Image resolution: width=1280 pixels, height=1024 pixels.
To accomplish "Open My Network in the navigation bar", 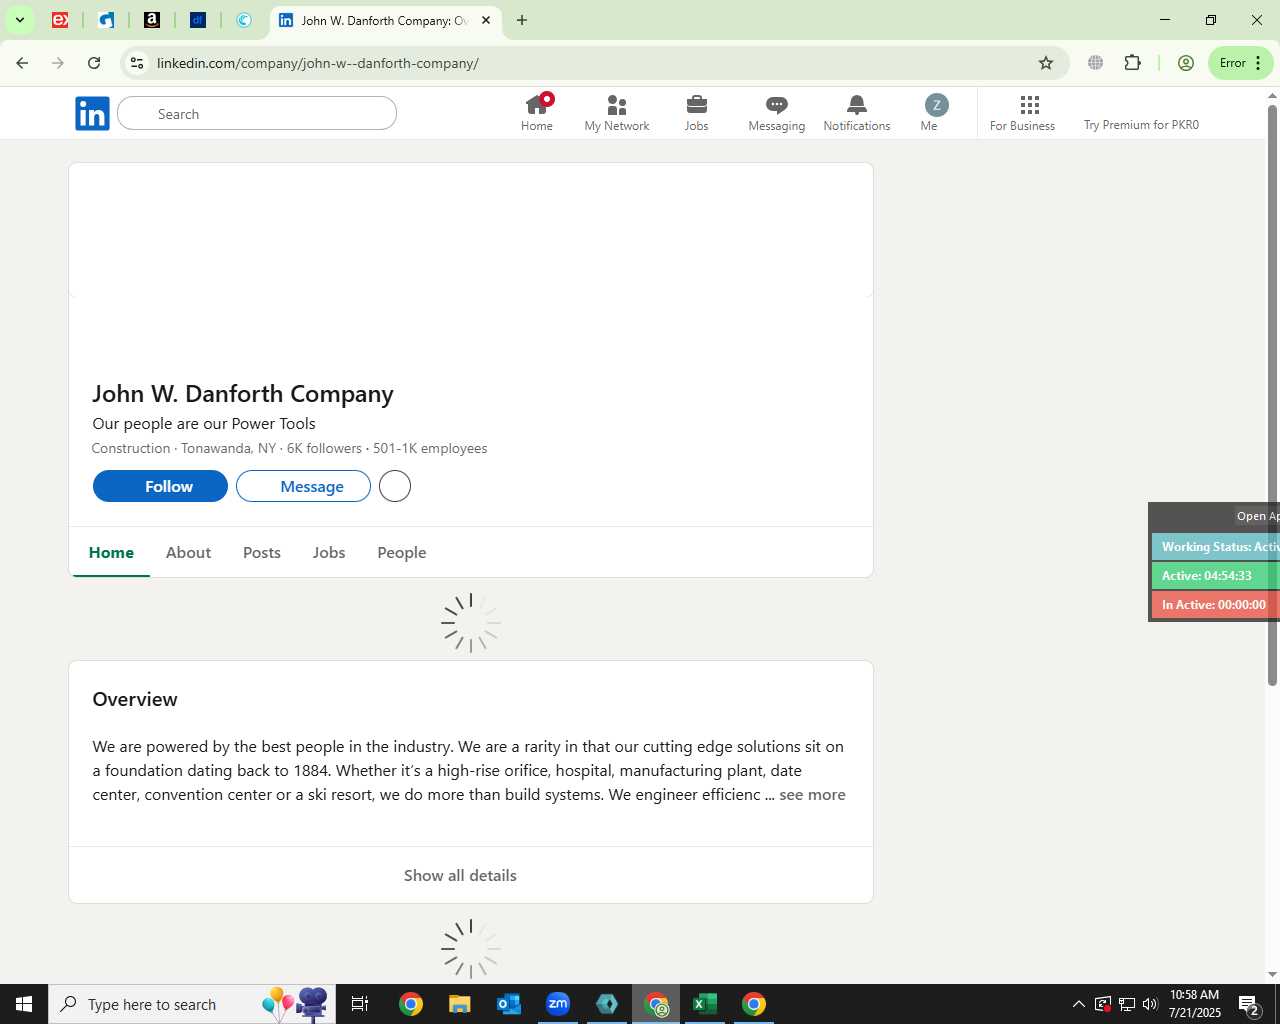I will click(617, 112).
